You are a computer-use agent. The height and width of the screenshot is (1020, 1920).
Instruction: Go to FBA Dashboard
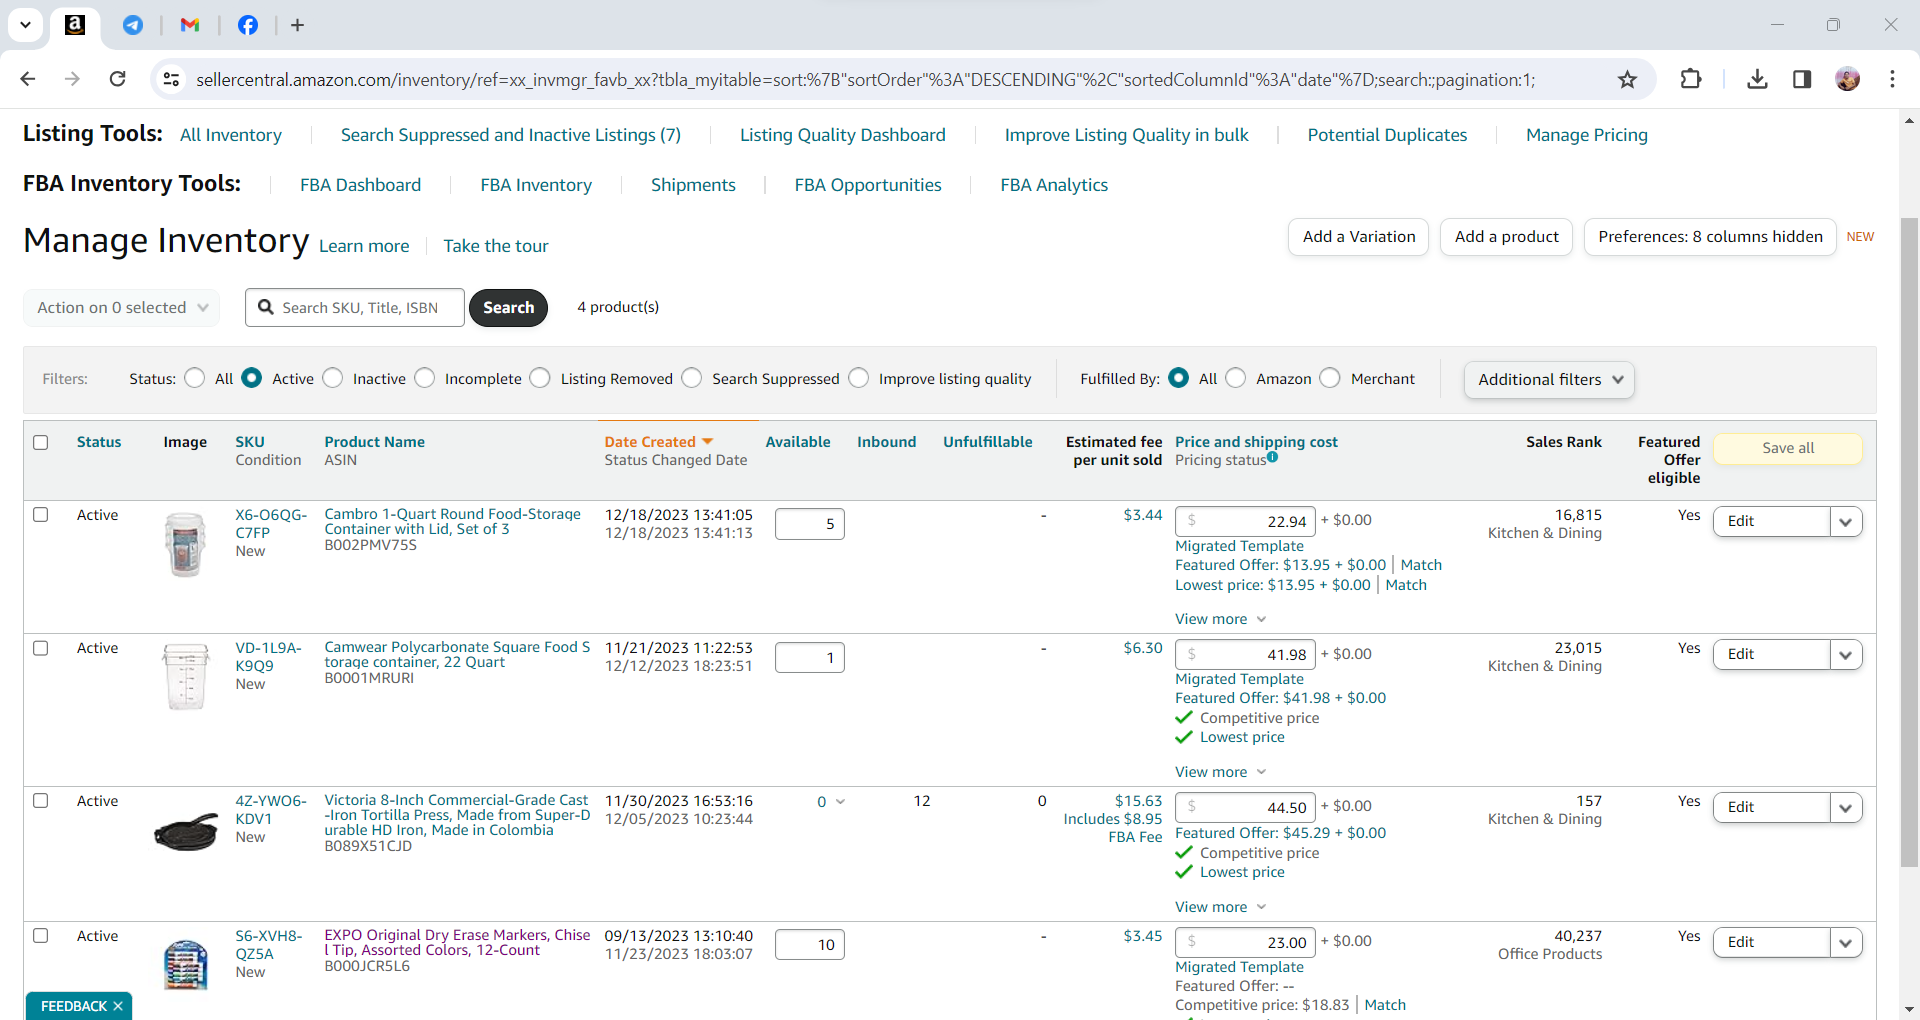[x=361, y=185]
